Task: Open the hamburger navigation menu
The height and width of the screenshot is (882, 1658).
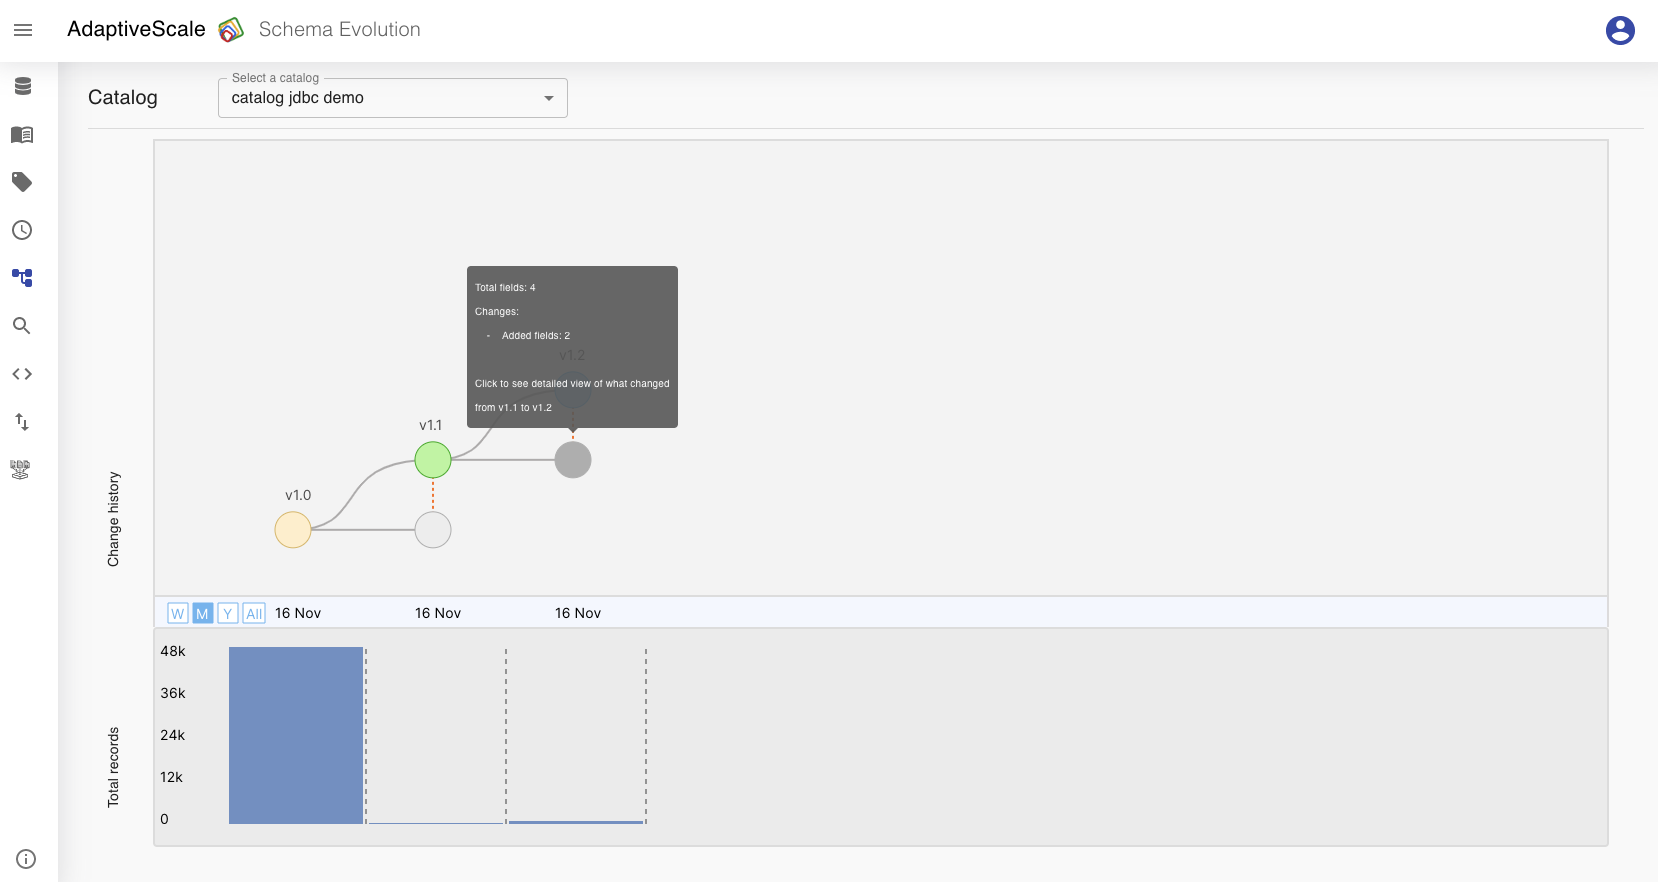Action: click(x=23, y=30)
